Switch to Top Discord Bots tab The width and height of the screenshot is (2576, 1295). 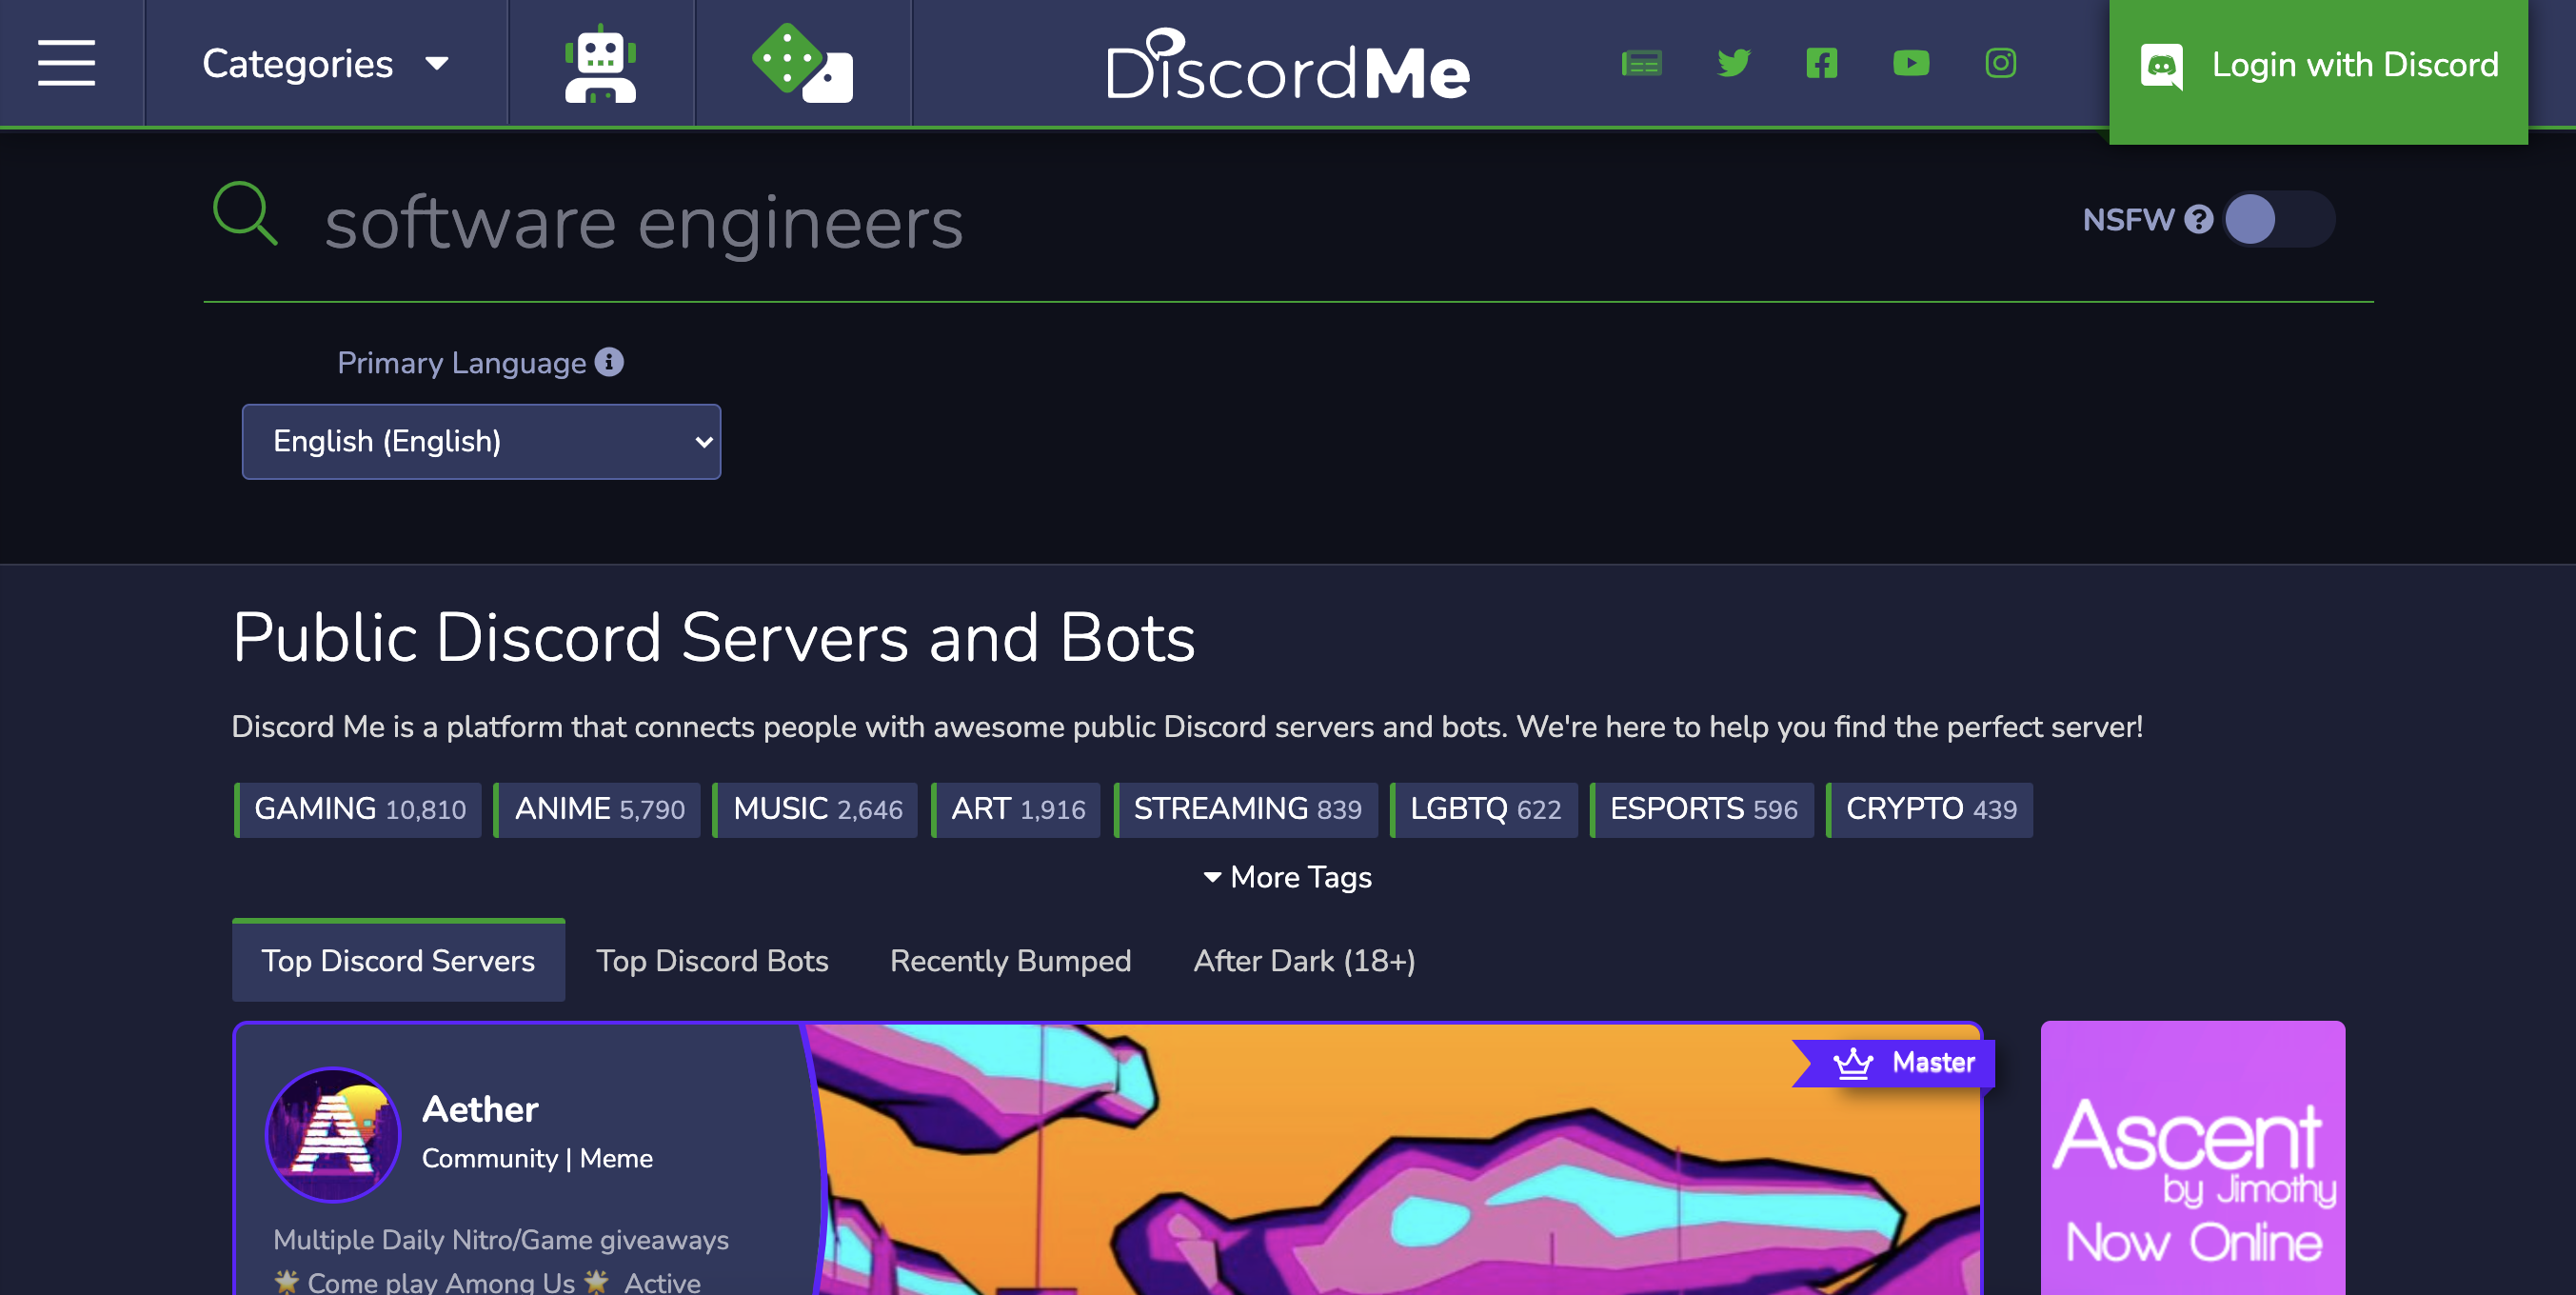tap(712, 960)
